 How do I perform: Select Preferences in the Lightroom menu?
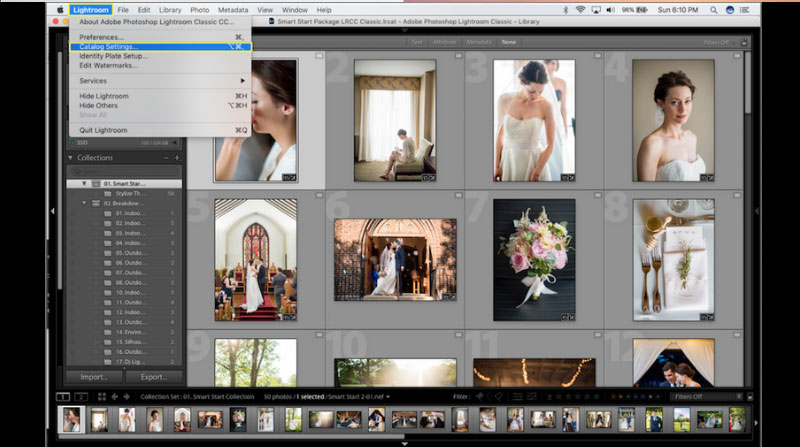(102, 37)
